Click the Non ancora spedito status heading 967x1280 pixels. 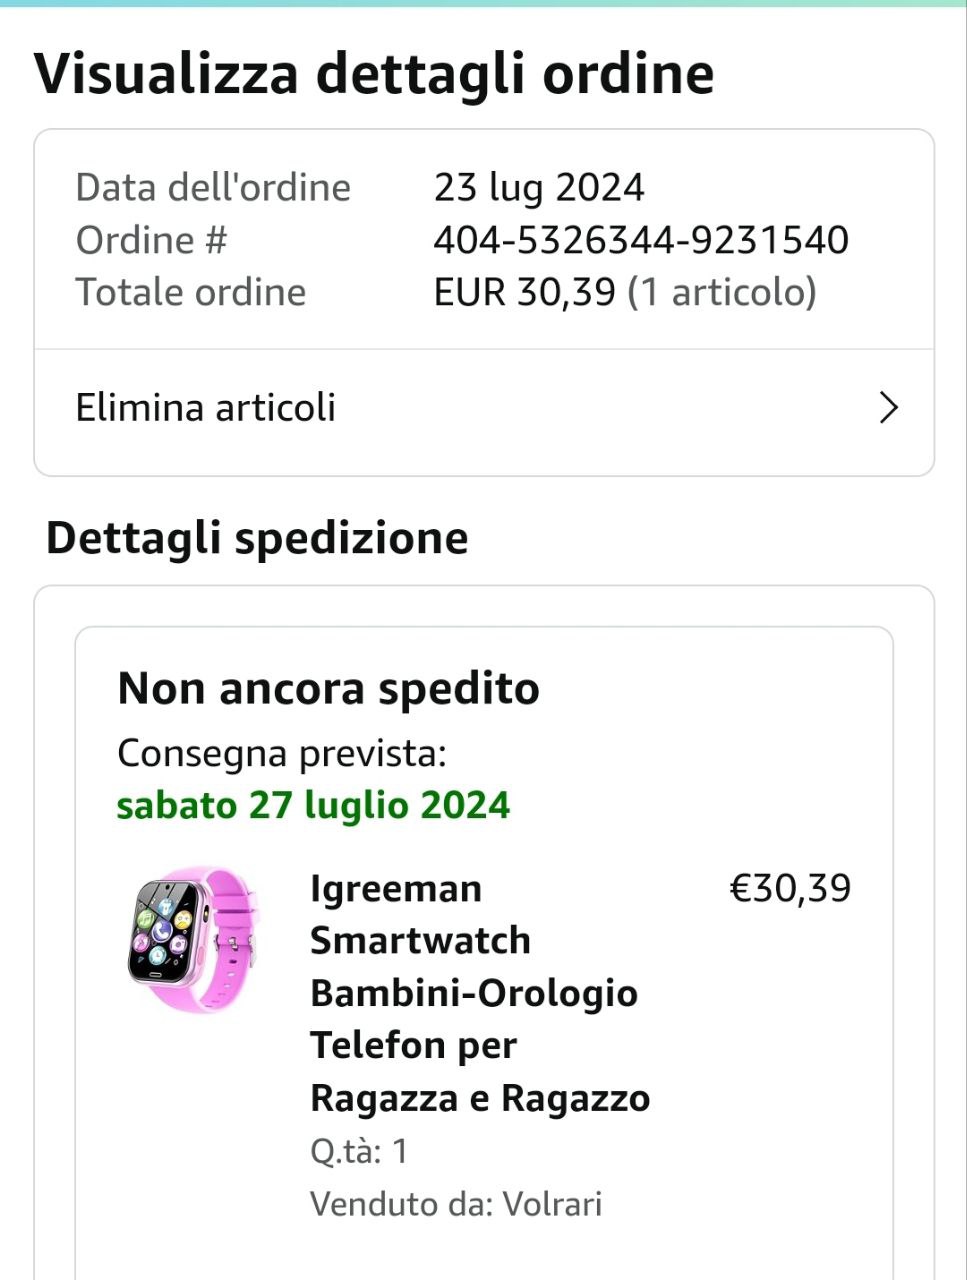coord(328,689)
